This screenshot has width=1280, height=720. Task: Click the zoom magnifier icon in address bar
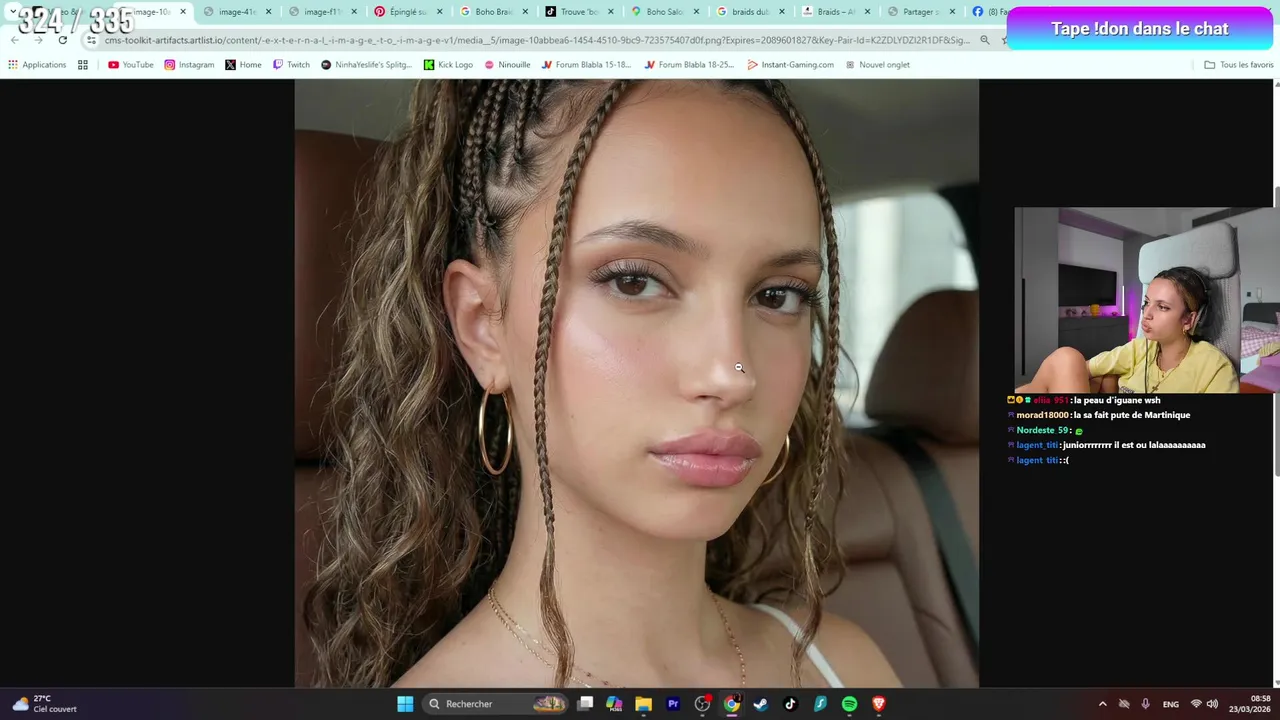985,40
